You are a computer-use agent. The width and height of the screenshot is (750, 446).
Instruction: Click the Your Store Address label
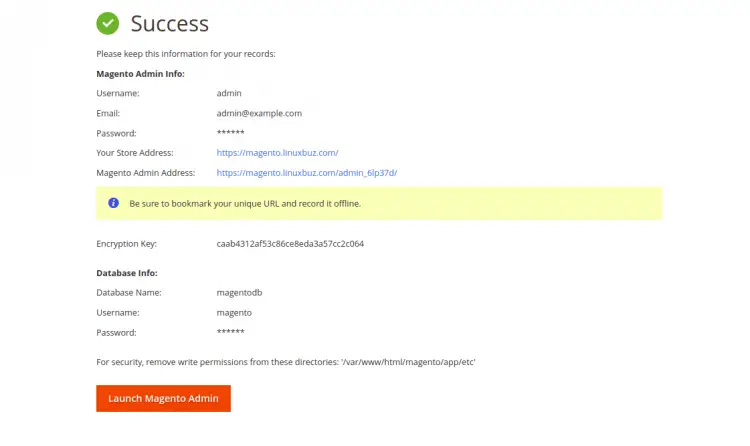tap(135, 153)
